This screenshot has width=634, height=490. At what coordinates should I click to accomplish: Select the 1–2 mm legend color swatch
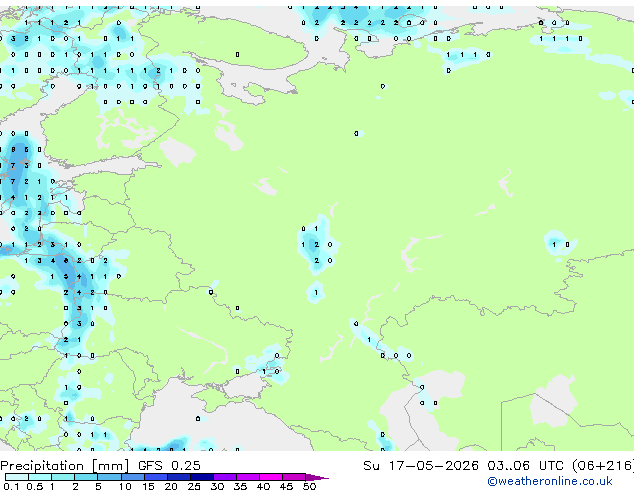(x=63, y=477)
